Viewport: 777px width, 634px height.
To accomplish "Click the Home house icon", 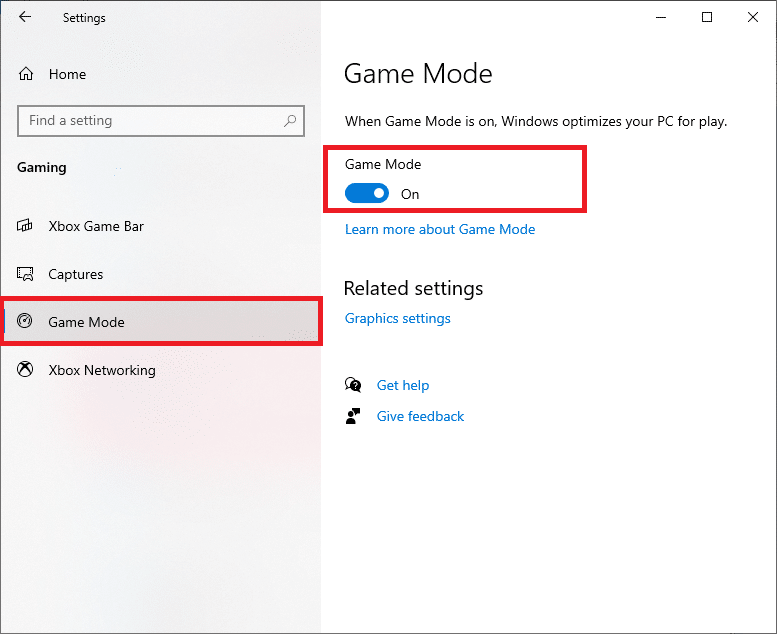I will (x=26, y=74).
